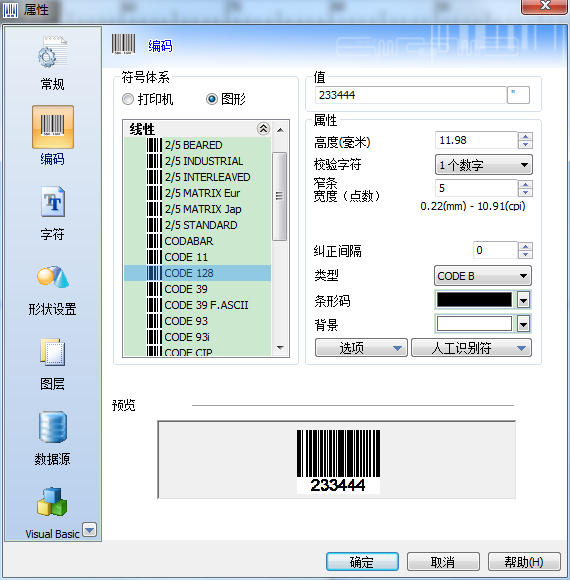Decrease the 高度 height value
The width and height of the screenshot is (570, 580).
click(x=525, y=145)
